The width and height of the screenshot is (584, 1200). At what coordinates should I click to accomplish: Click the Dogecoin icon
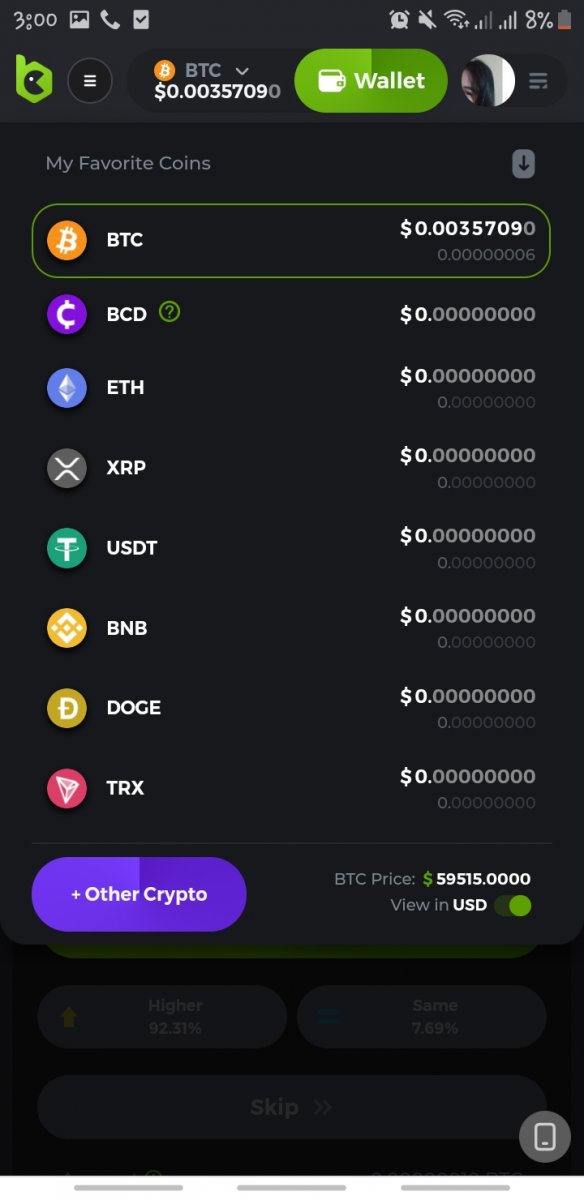point(67,708)
